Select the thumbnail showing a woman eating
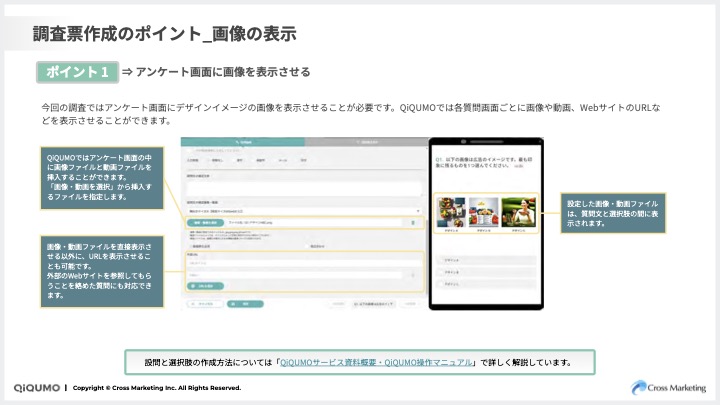Viewport: 720px width, 405px height. tap(518, 212)
